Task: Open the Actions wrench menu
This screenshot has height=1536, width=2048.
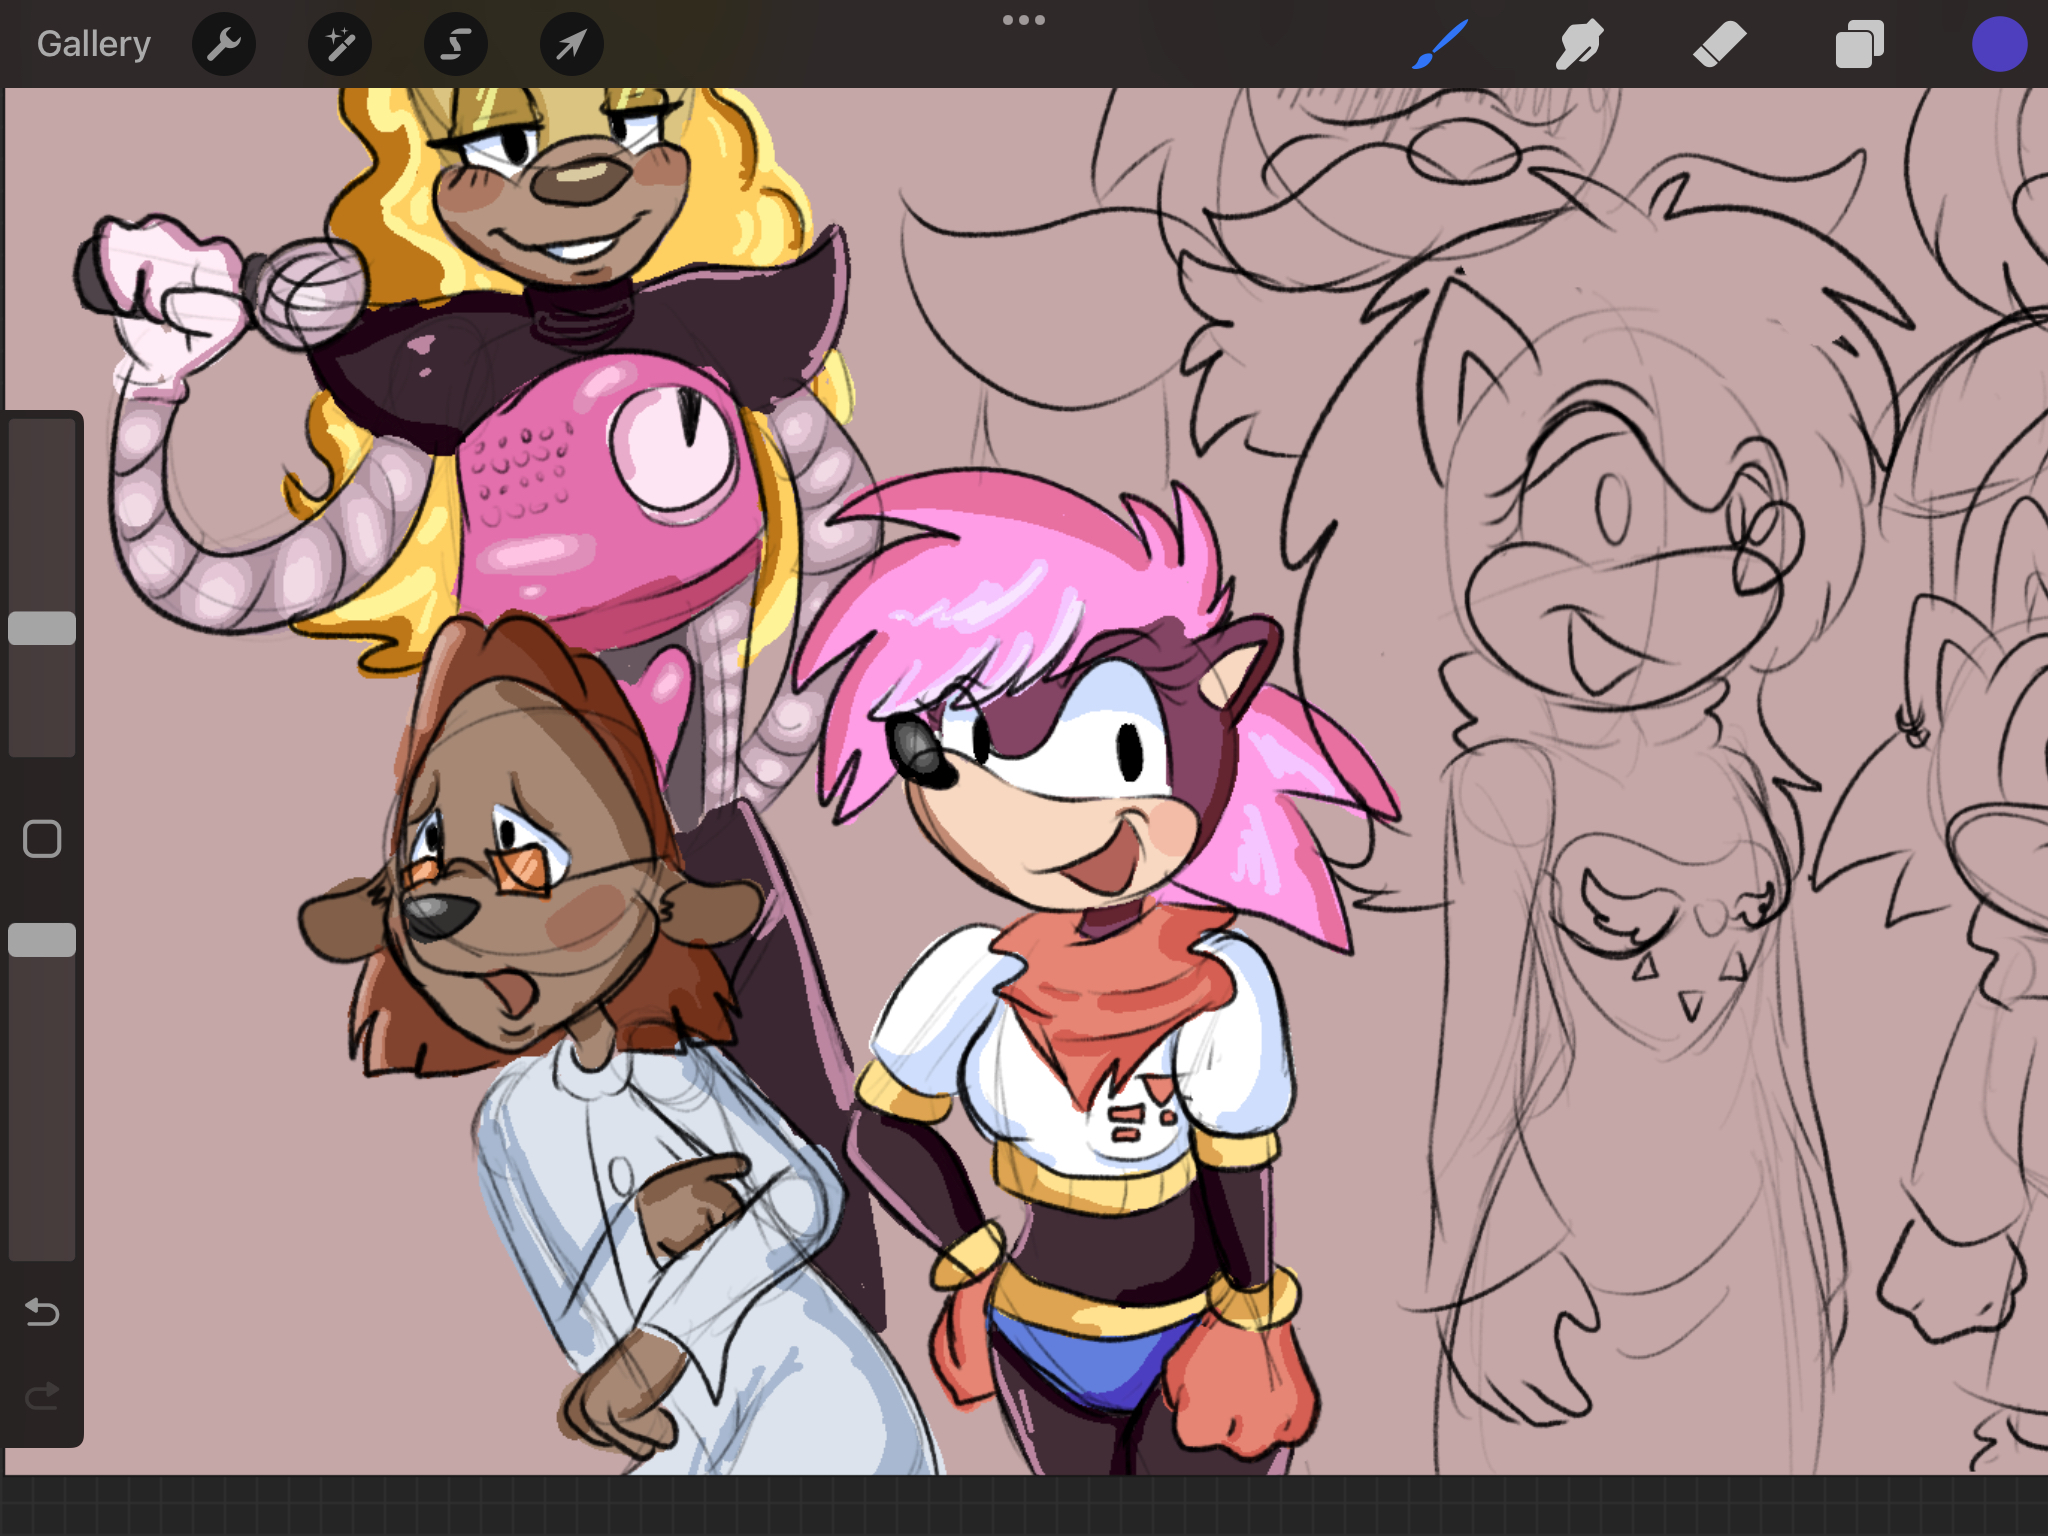Action: pyautogui.click(x=224, y=44)
